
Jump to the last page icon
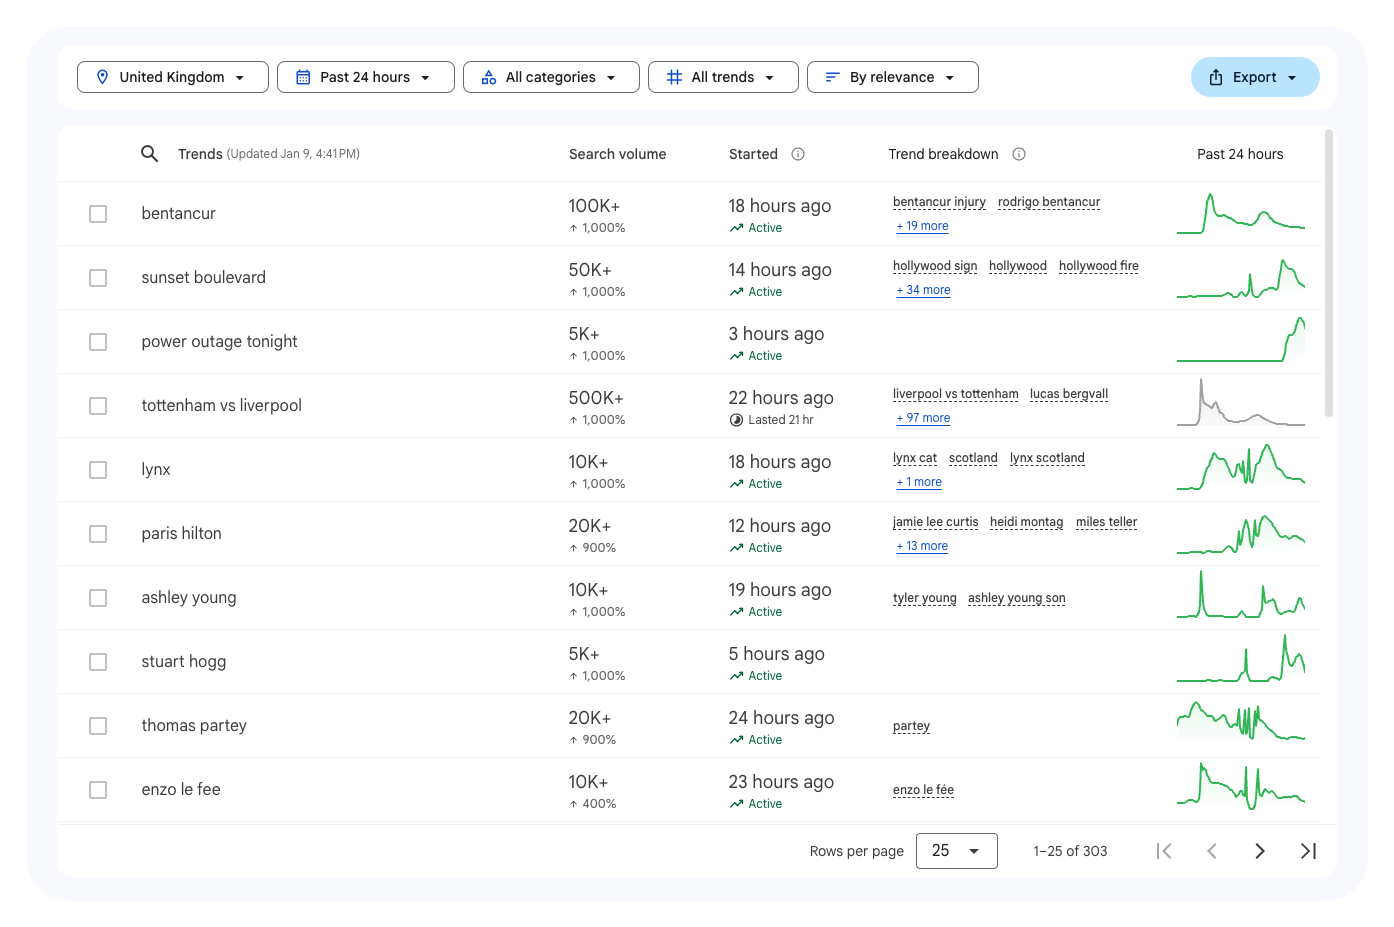click(x=1308, y=851)
